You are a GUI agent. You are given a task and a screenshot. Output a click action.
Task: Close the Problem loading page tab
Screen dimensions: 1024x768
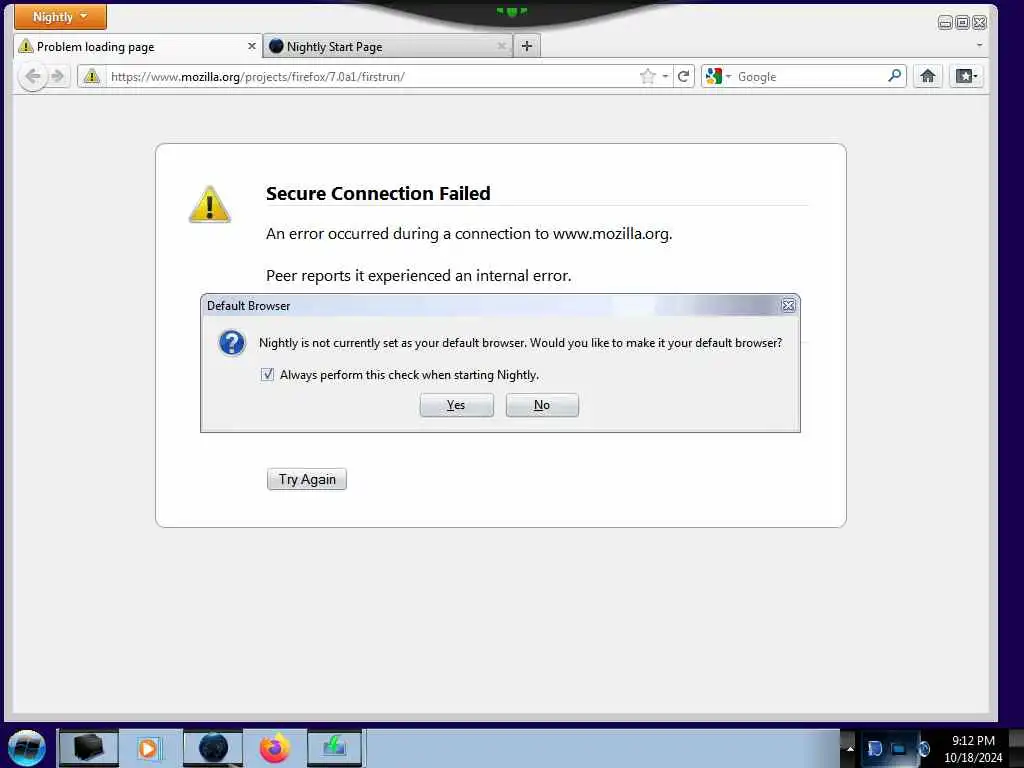click(x=251, y=46)
